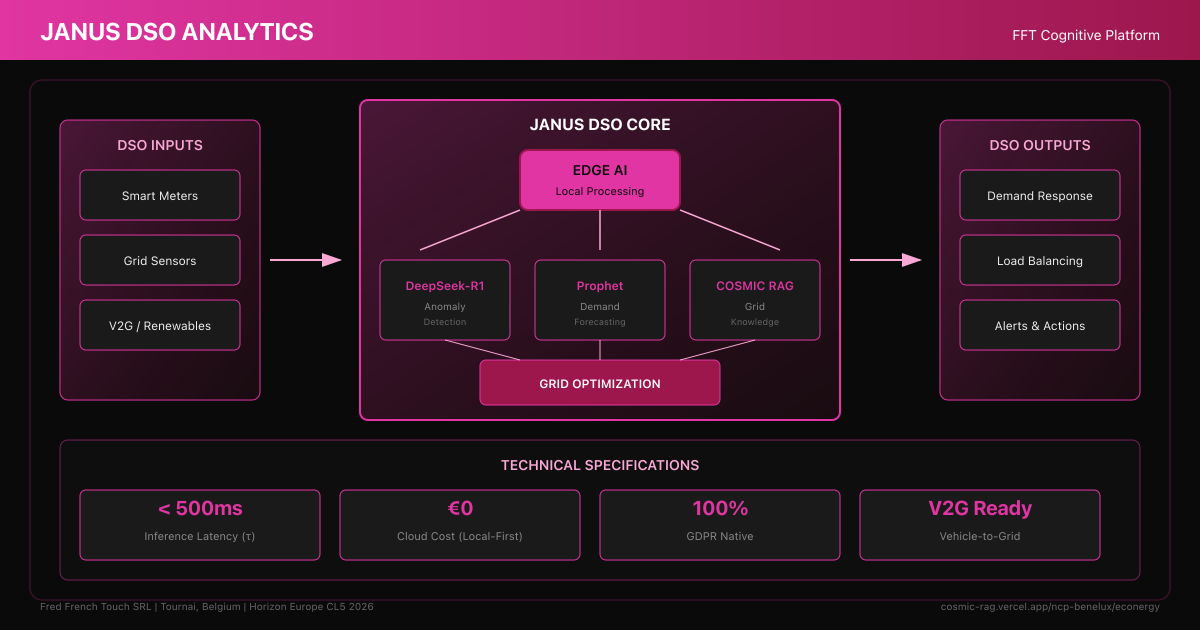Select the JANUS DSO ANALYTICS header
1200x630 pixels.
(176, 31)
